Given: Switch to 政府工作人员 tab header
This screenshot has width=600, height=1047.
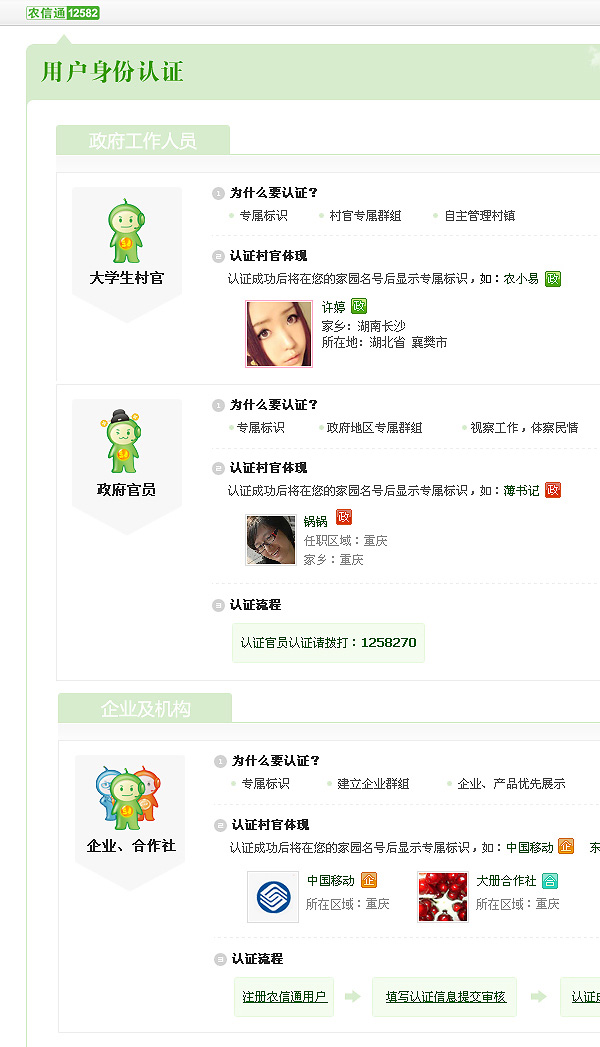Looking at the screenshot, I should [x=143, y=140].
